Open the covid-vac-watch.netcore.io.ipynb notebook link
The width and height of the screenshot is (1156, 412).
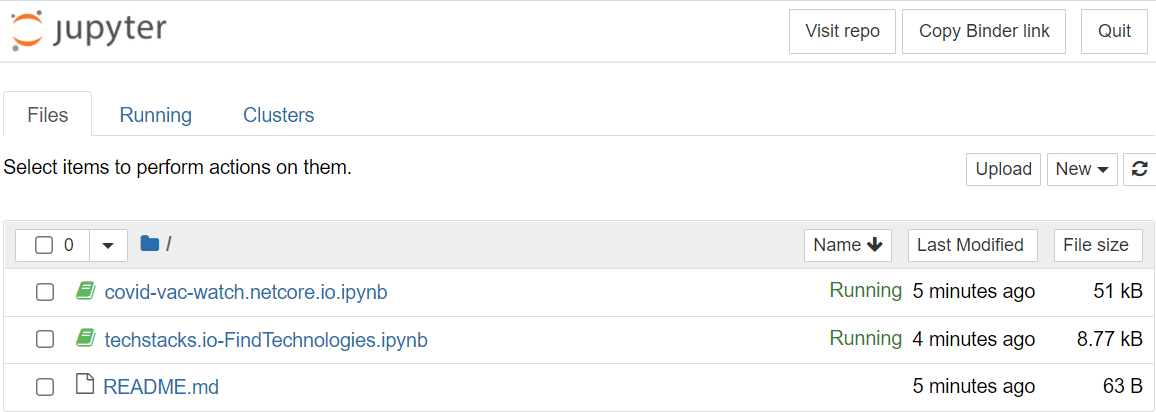point(246,293)
